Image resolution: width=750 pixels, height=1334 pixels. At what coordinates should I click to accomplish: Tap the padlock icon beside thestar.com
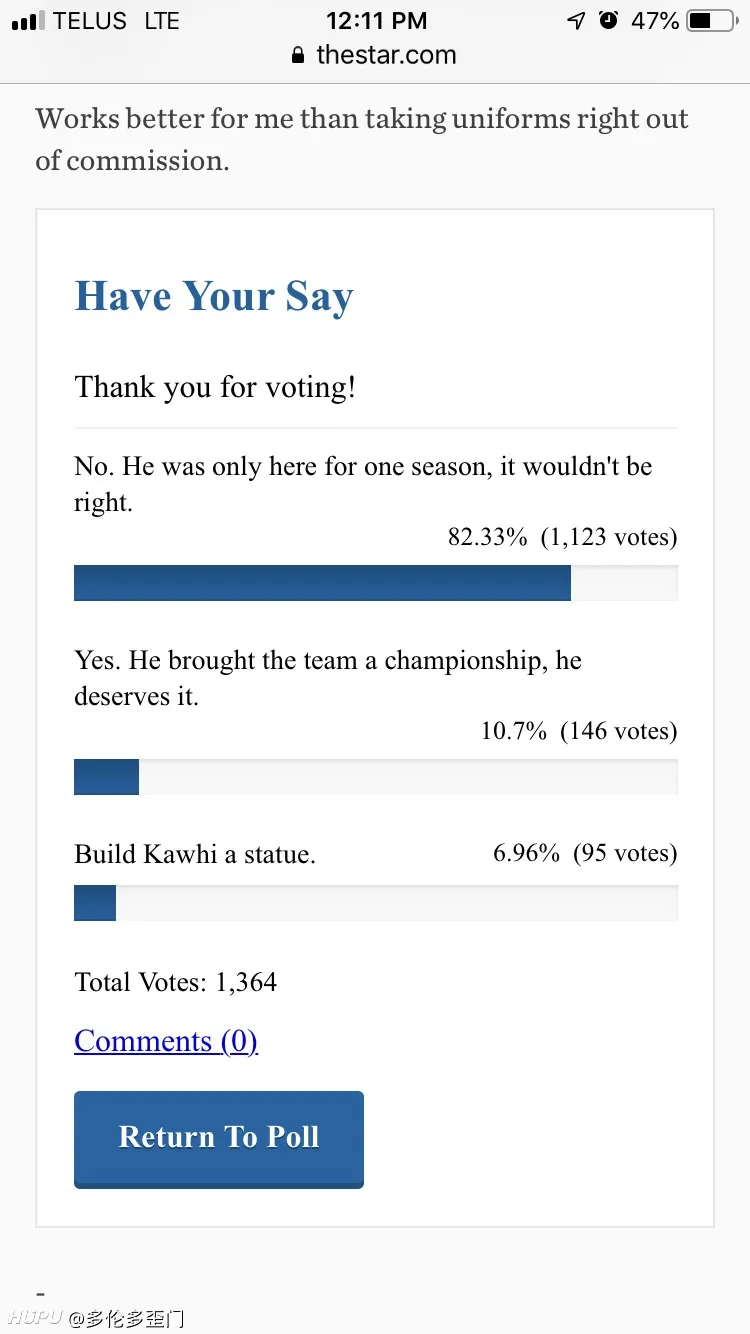298,55
